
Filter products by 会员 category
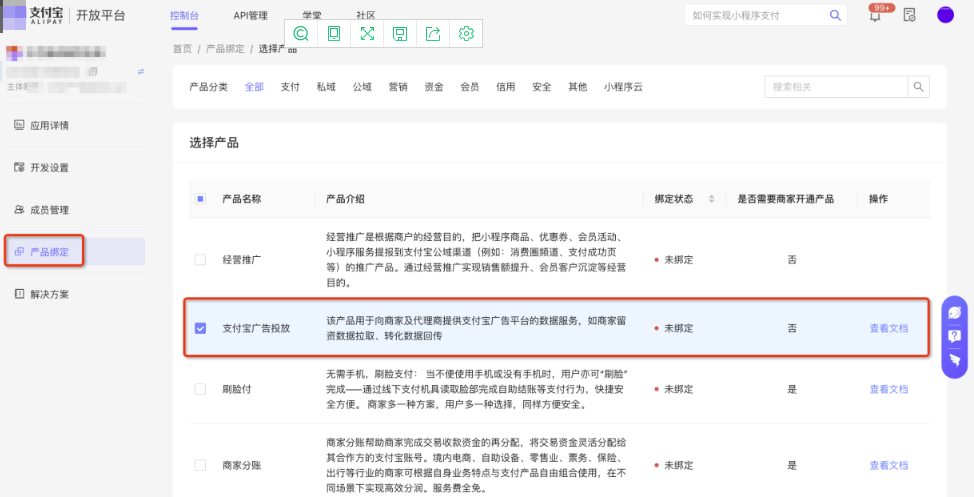[x=470, y=87]
